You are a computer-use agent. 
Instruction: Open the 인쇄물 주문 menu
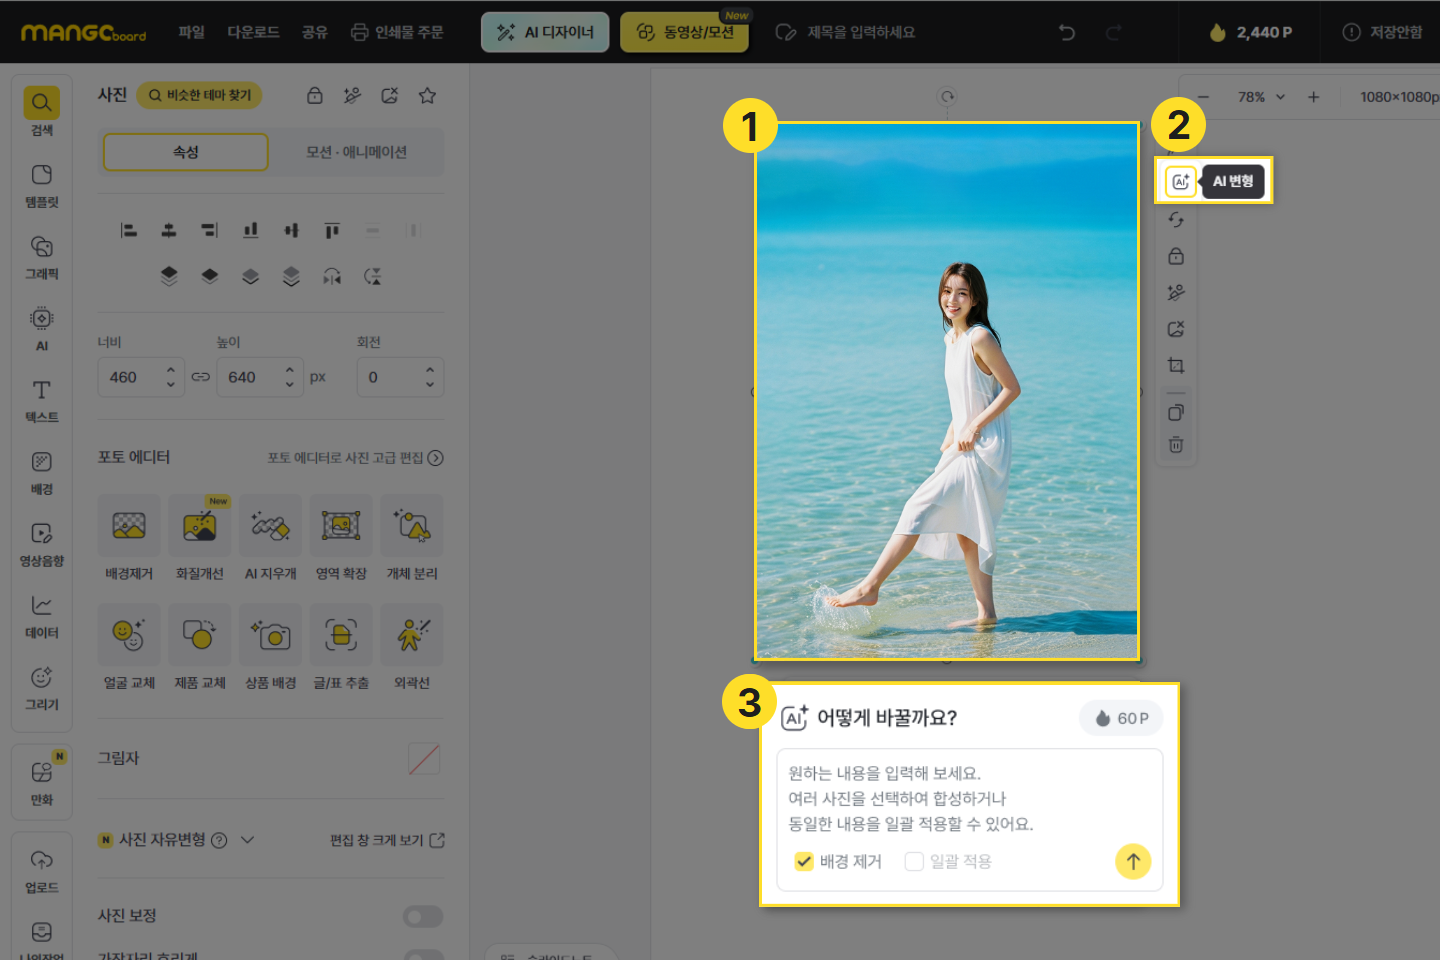pos(397,32)
